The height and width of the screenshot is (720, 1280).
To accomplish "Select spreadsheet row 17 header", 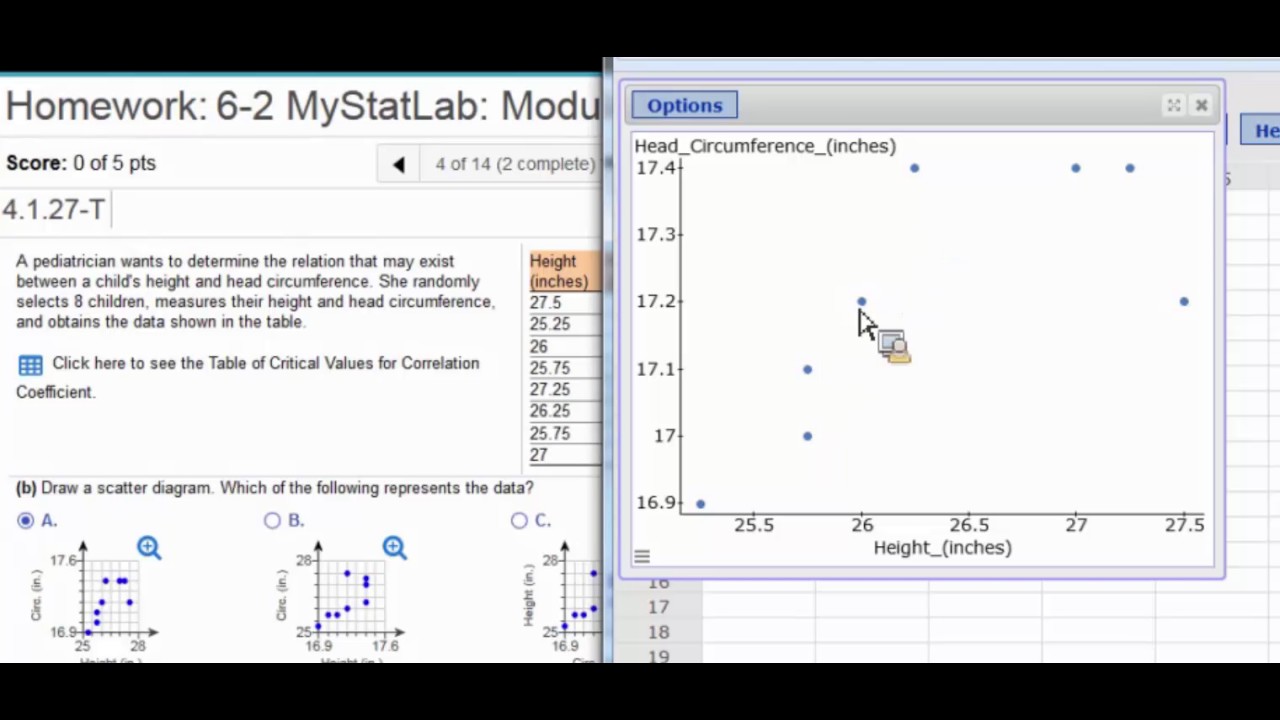I will [x=658, y=607].
